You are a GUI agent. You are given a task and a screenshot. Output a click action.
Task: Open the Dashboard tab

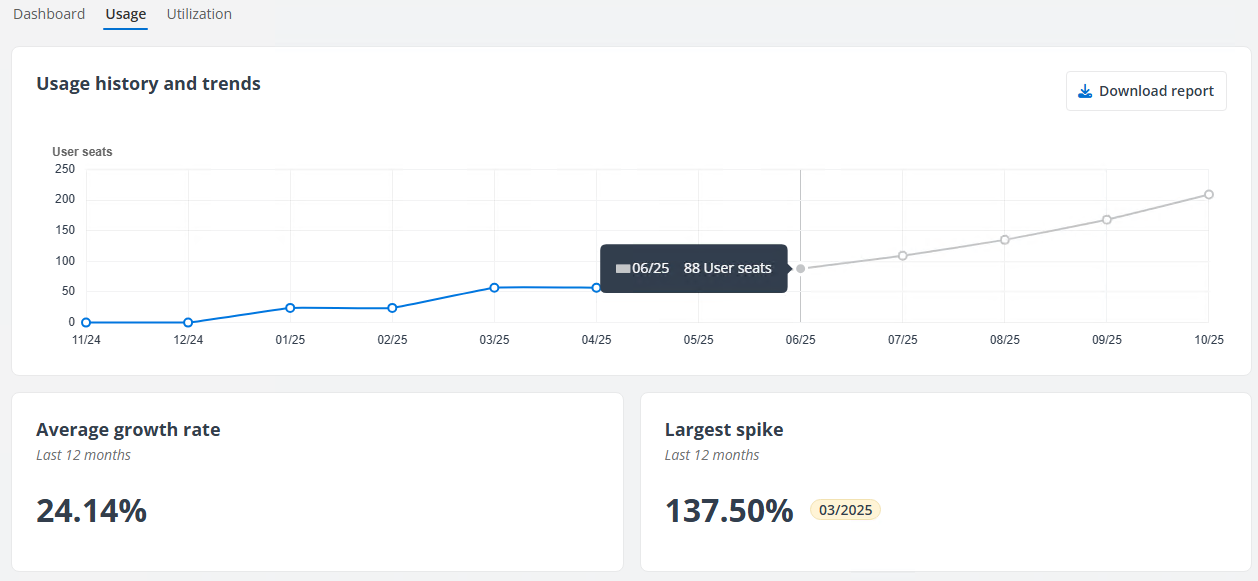click(x=48, y=14)
